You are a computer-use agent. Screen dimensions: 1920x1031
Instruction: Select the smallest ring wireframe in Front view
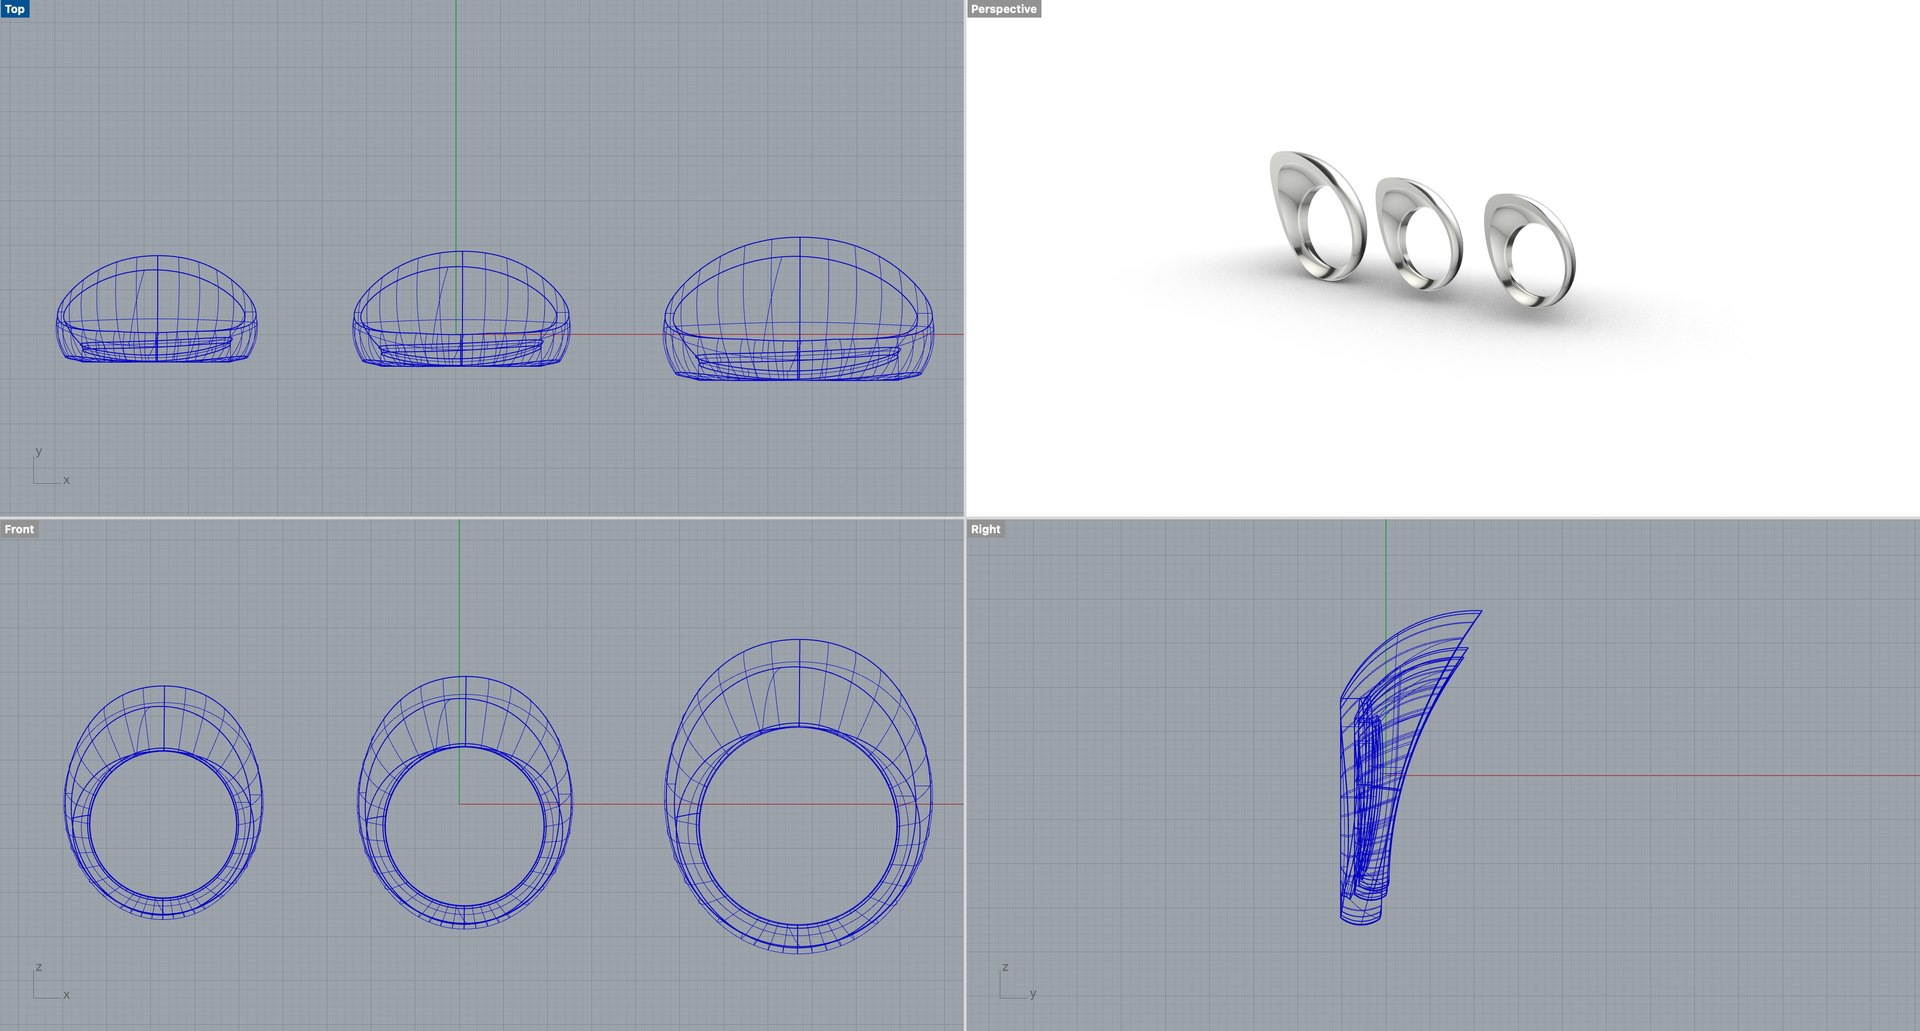164,802
